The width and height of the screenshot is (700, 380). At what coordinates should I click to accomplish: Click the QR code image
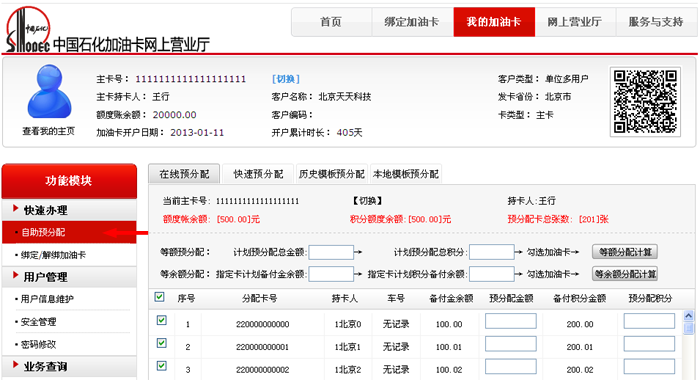coord(645,101)
